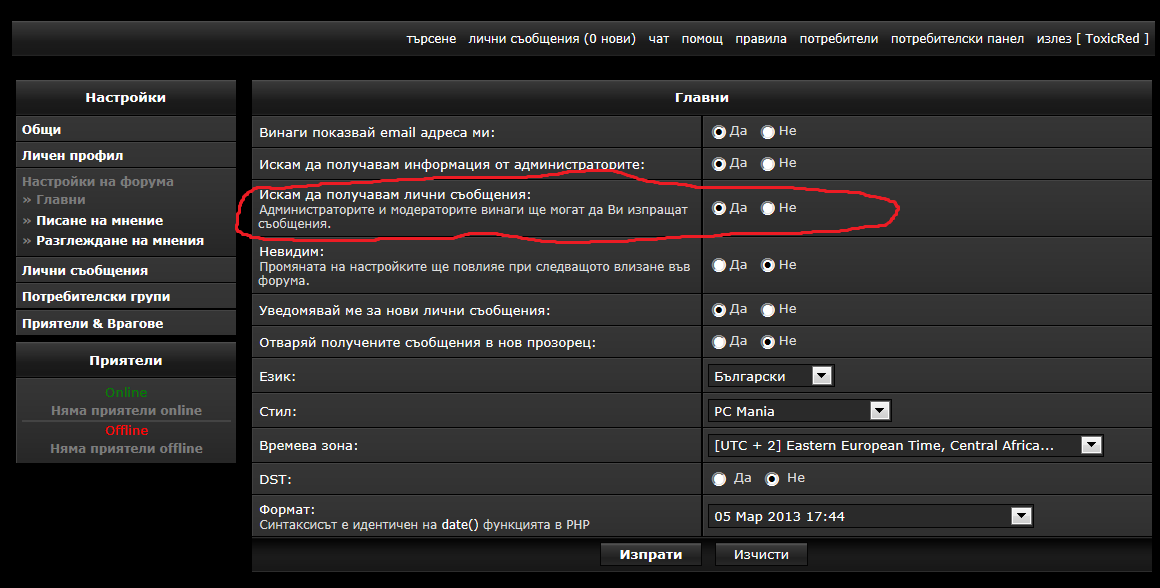
Task: Click the Език: label
Action: (277, 376)
